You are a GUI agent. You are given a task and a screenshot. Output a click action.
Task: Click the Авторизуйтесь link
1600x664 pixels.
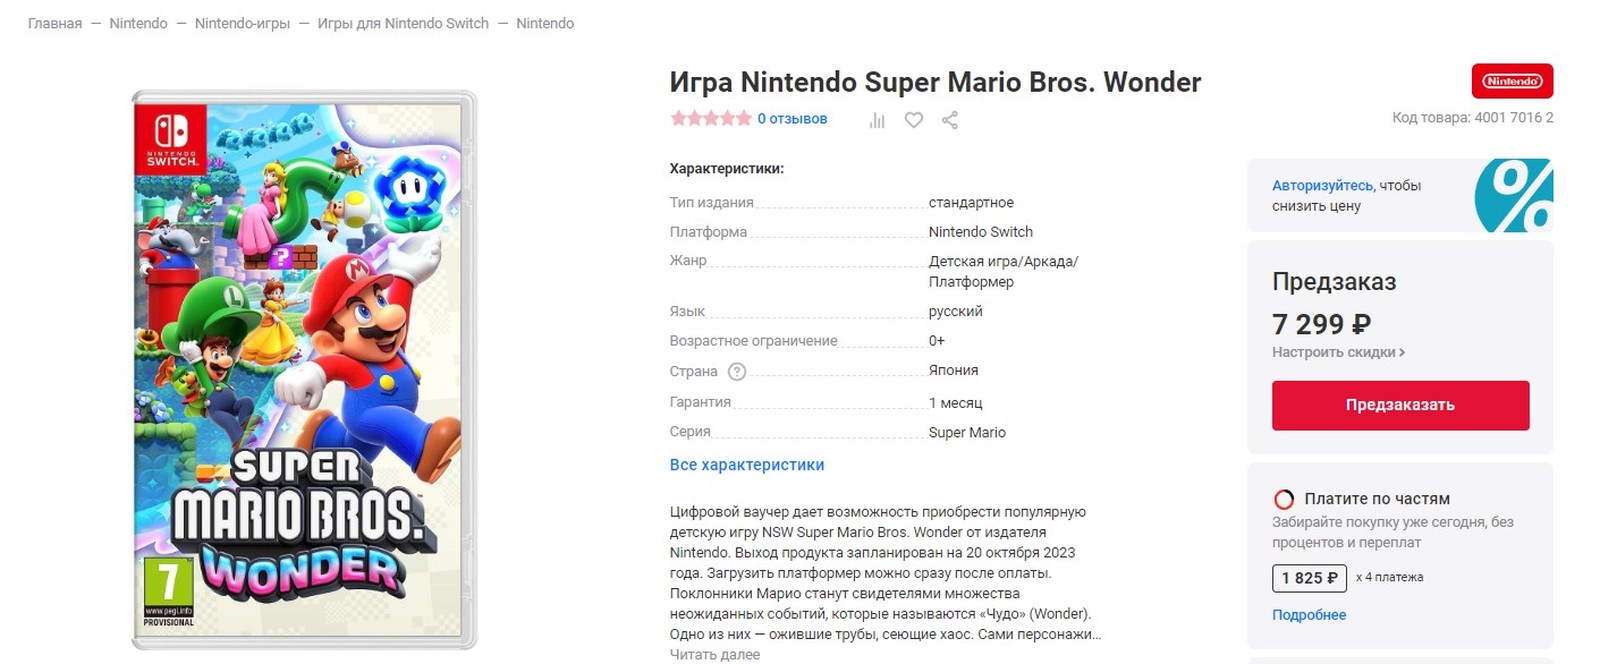1322,185
